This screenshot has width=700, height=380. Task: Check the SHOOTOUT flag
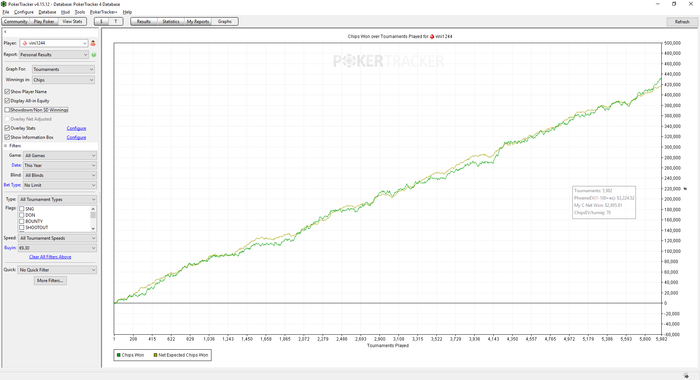click(x=21, y=228)
